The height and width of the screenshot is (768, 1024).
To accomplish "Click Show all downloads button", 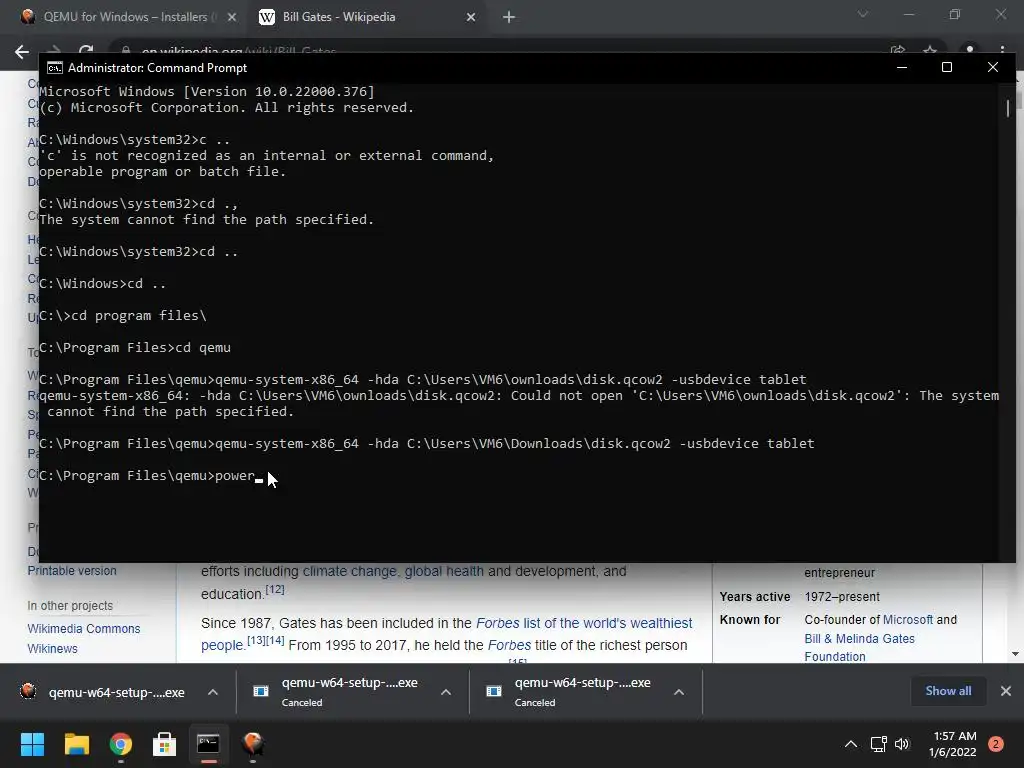I will tap(948, 691).
